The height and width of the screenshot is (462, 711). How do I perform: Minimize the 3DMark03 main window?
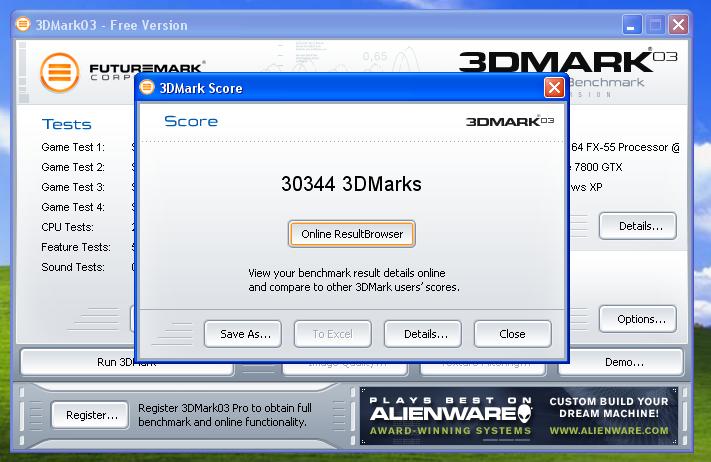pyautogui.click(x=631, y=24)
